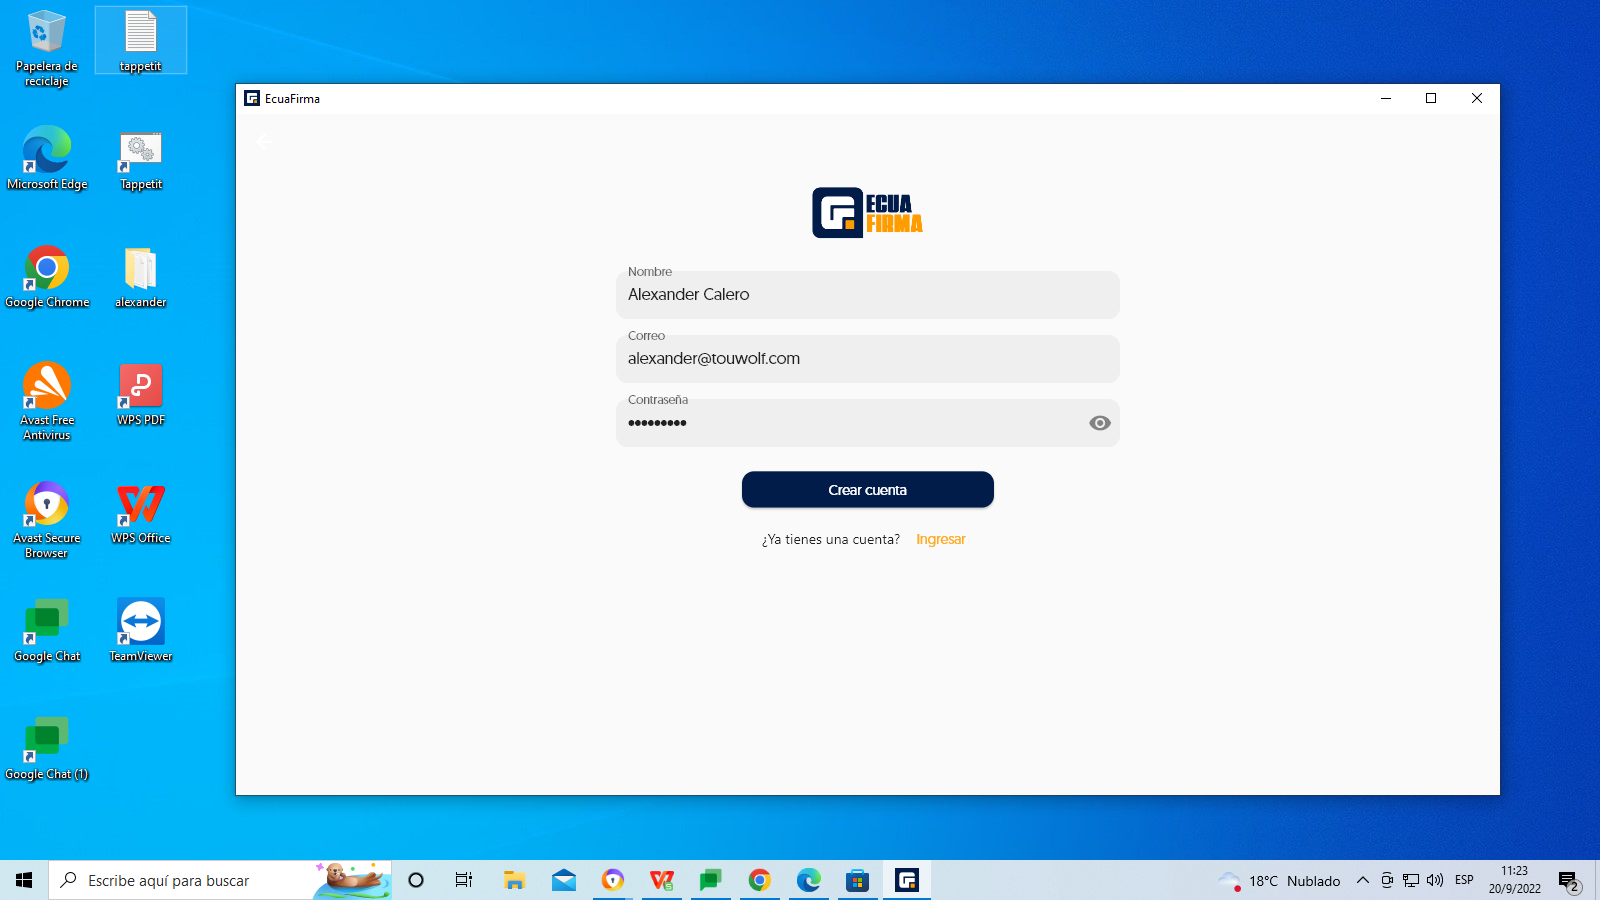
Task: Click the Correo email field
Action: (x=868, y=359)
